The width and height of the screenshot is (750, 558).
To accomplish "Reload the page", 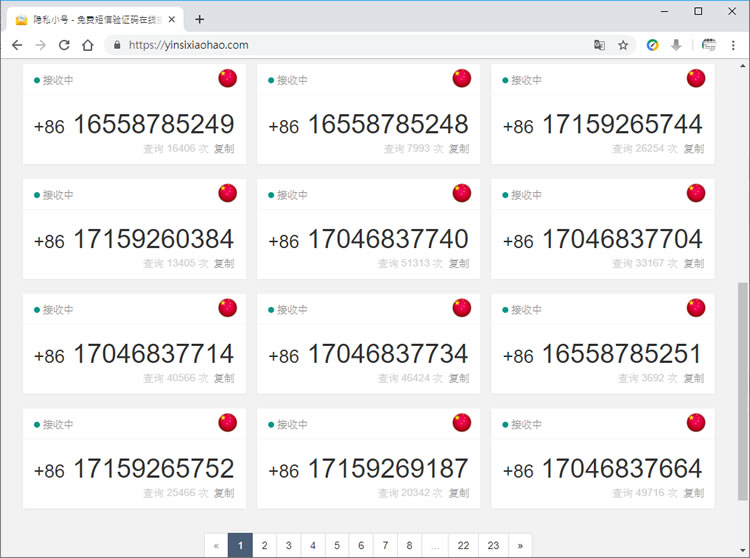I will click(64, 45).
